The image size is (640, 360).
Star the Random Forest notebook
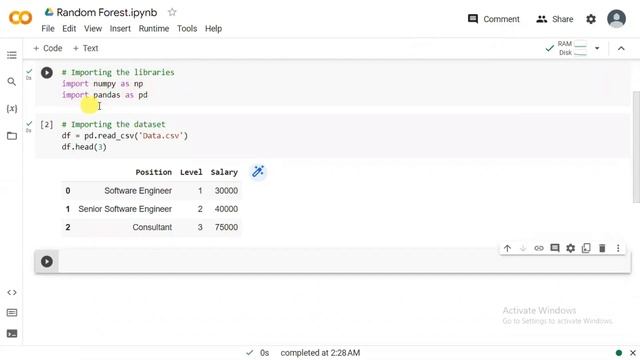(x=172, y=12)
